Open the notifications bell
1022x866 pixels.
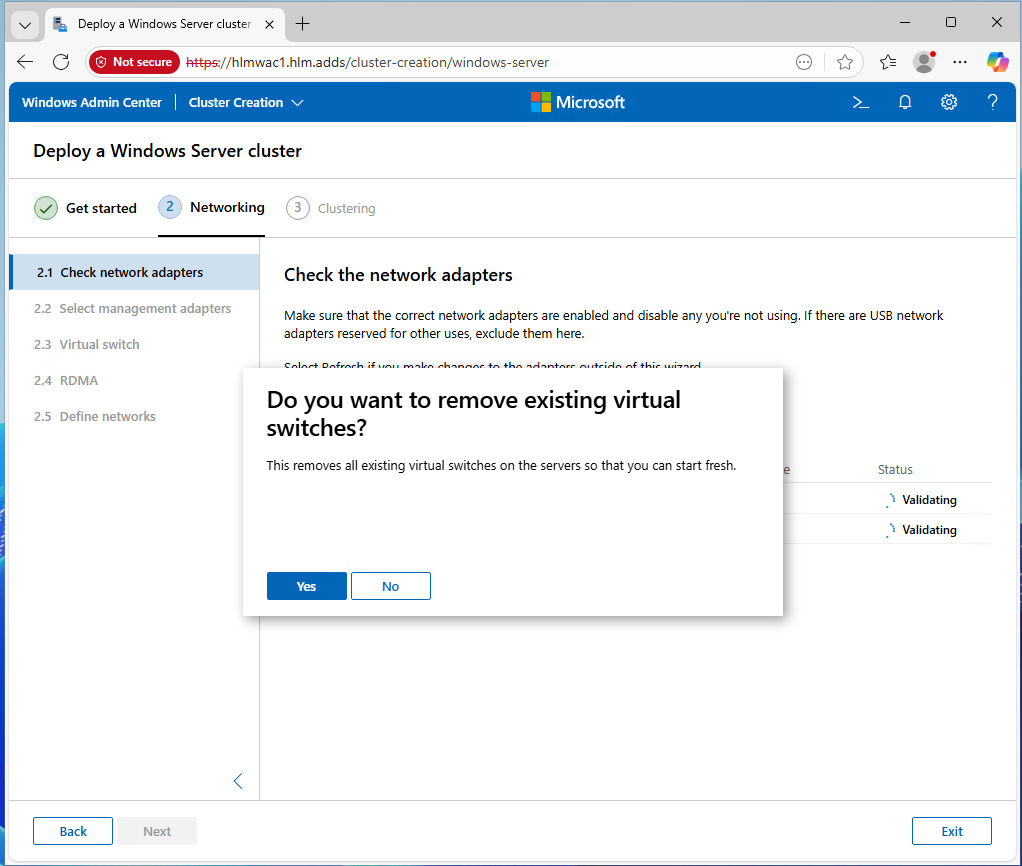click(x=905, y=102)
